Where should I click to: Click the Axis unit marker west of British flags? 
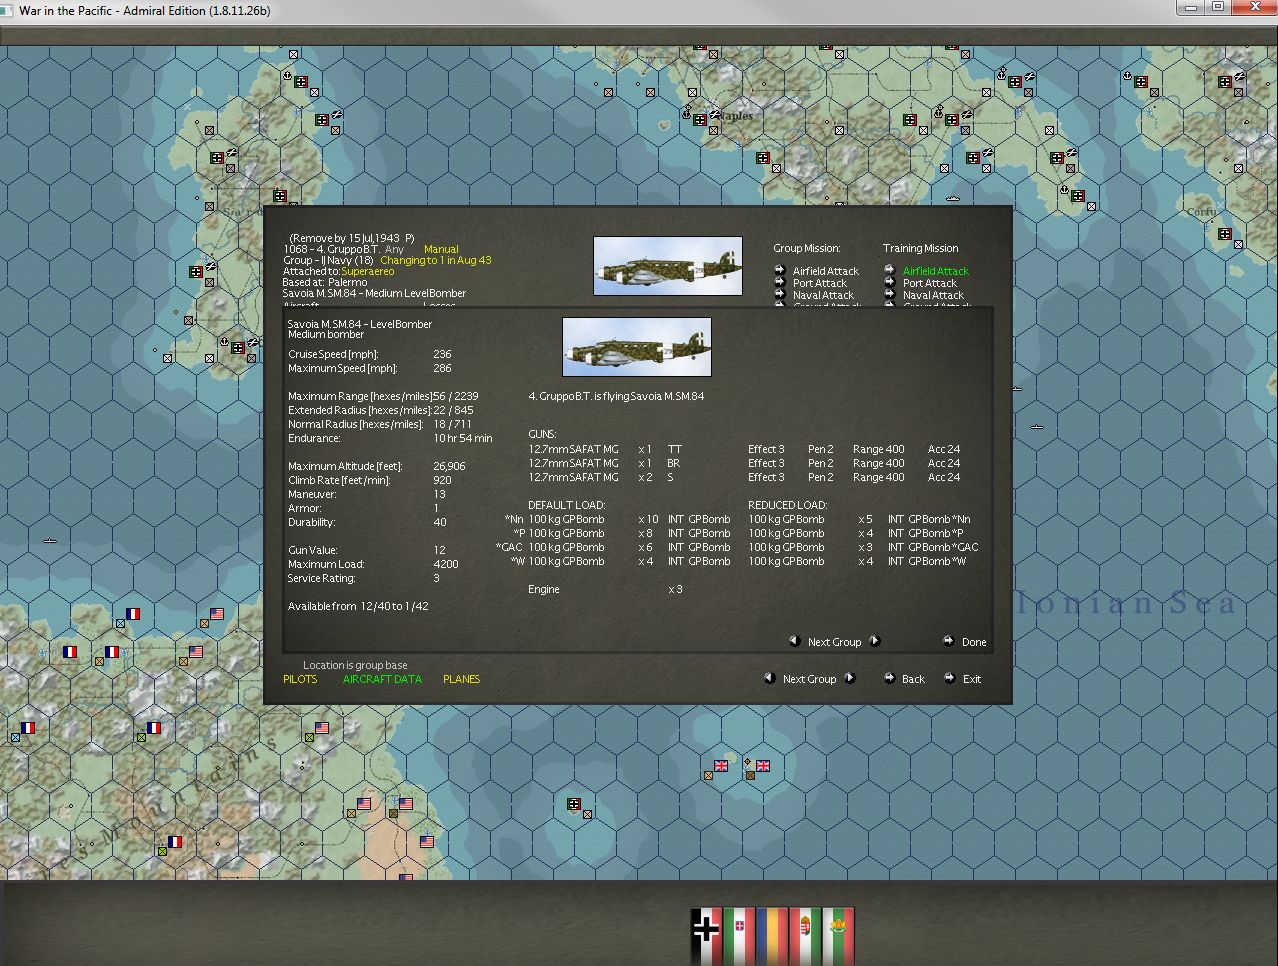[x=574, y=804]
